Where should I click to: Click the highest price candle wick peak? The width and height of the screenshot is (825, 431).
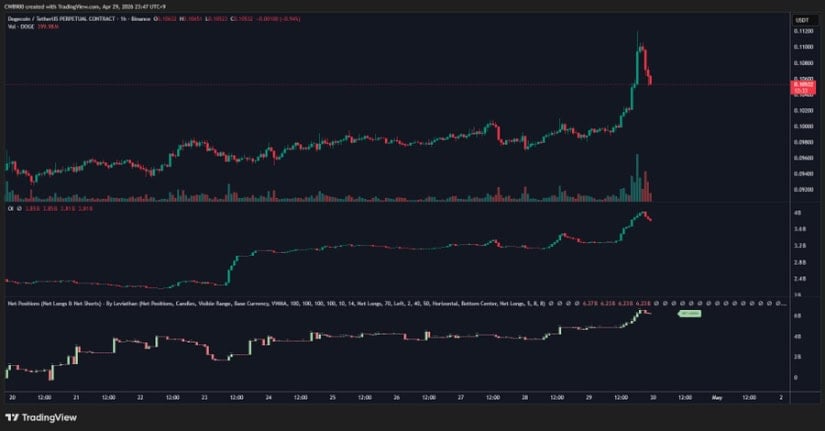pos(637,33)
